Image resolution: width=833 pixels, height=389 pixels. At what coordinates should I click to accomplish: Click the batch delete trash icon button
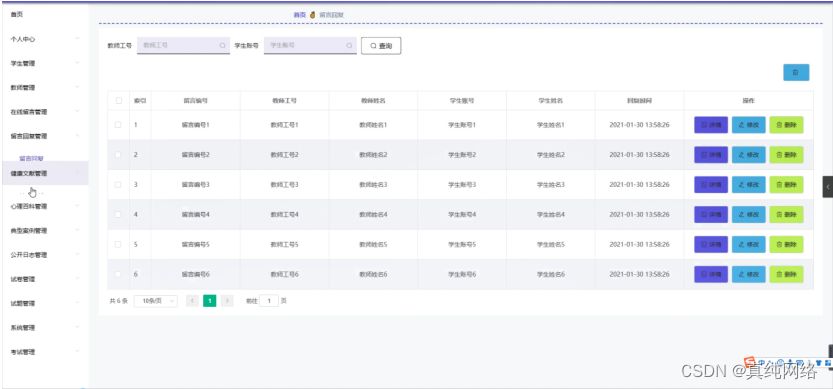click(796, 72)
